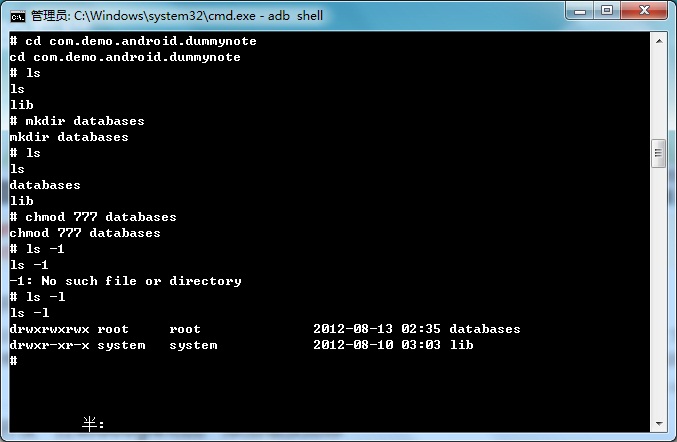This screenshot has width=677, height=442.
Task: Click the 2012-08-10 03:03 timestamp
Action: [x=376, y=345]
